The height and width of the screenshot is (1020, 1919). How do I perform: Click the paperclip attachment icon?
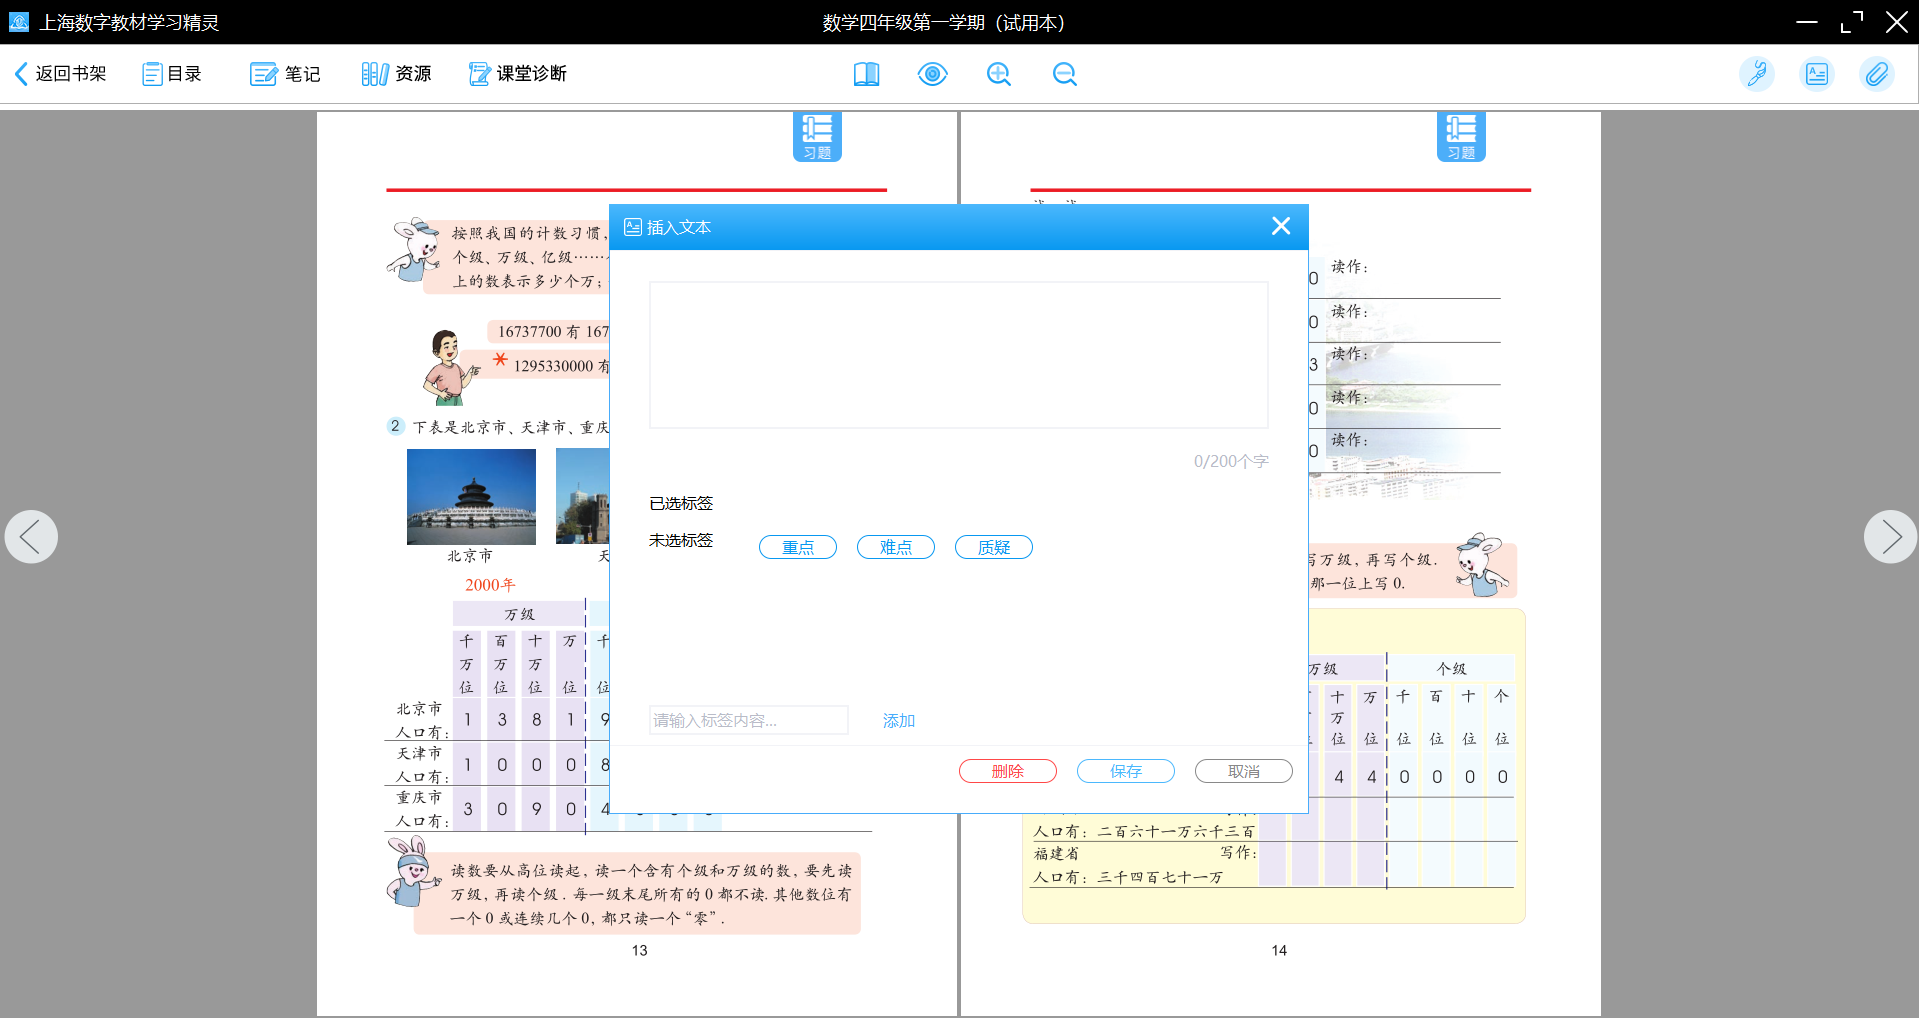1876,74
